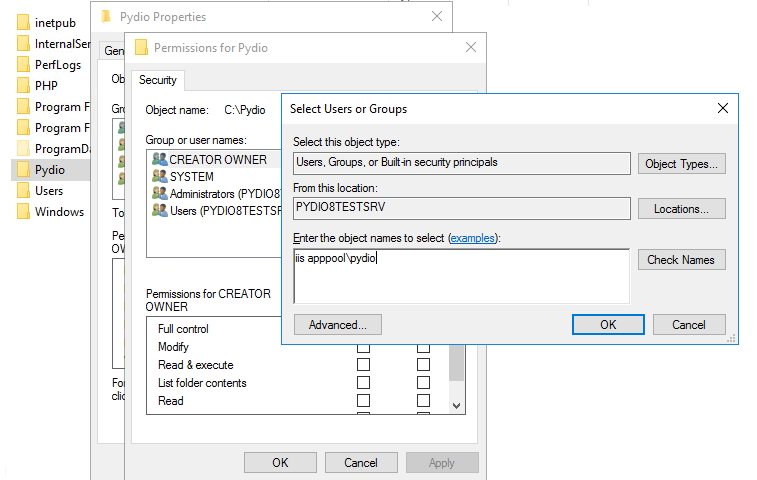757x480 pixels.
Task: Click the object type field
Action: (x=462, y=163)
